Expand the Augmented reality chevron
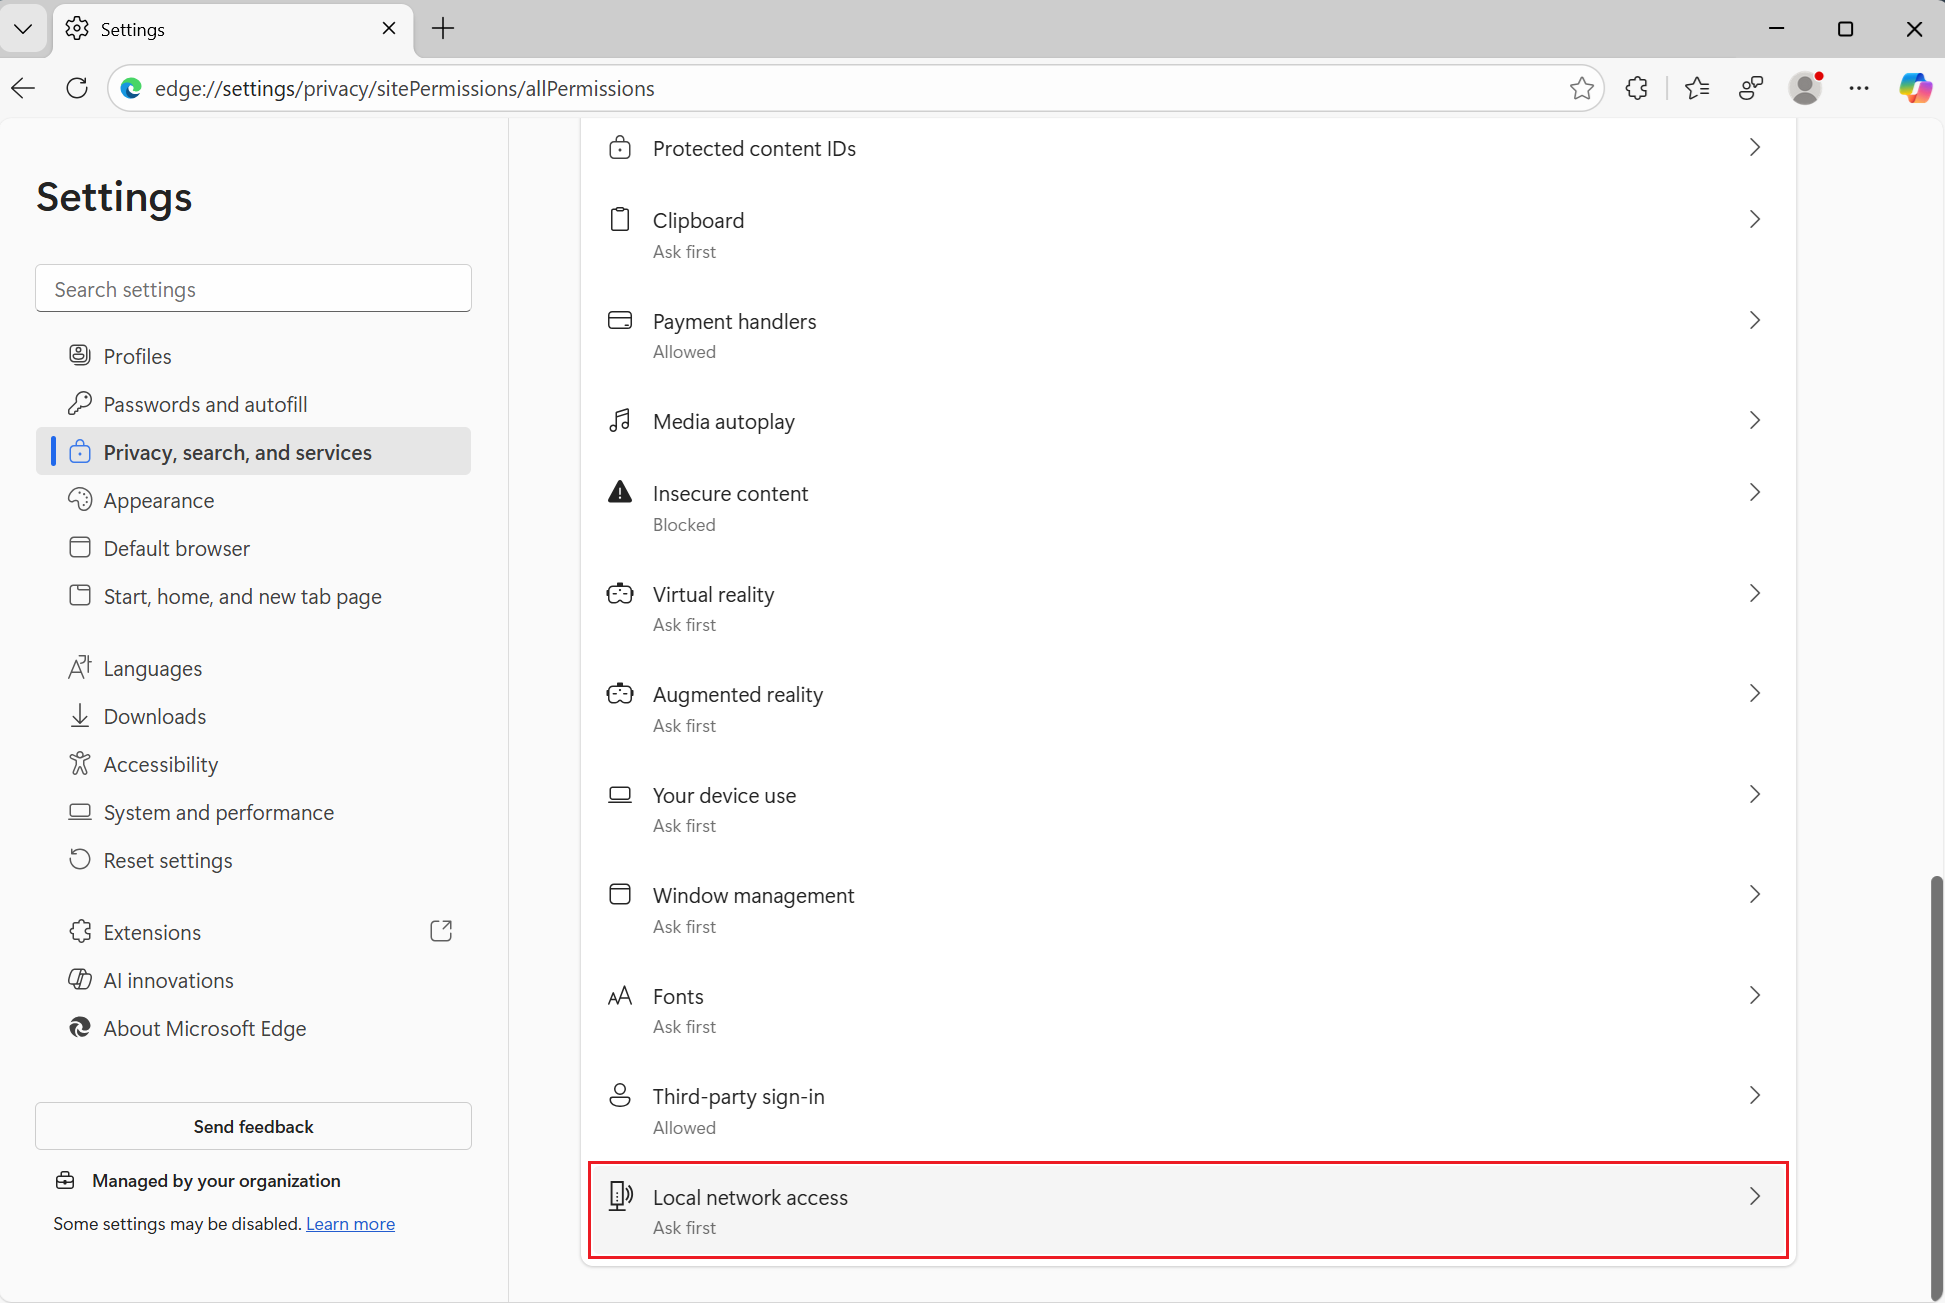This screenshot has height=1303, width=1945. tap(1755, 693)
